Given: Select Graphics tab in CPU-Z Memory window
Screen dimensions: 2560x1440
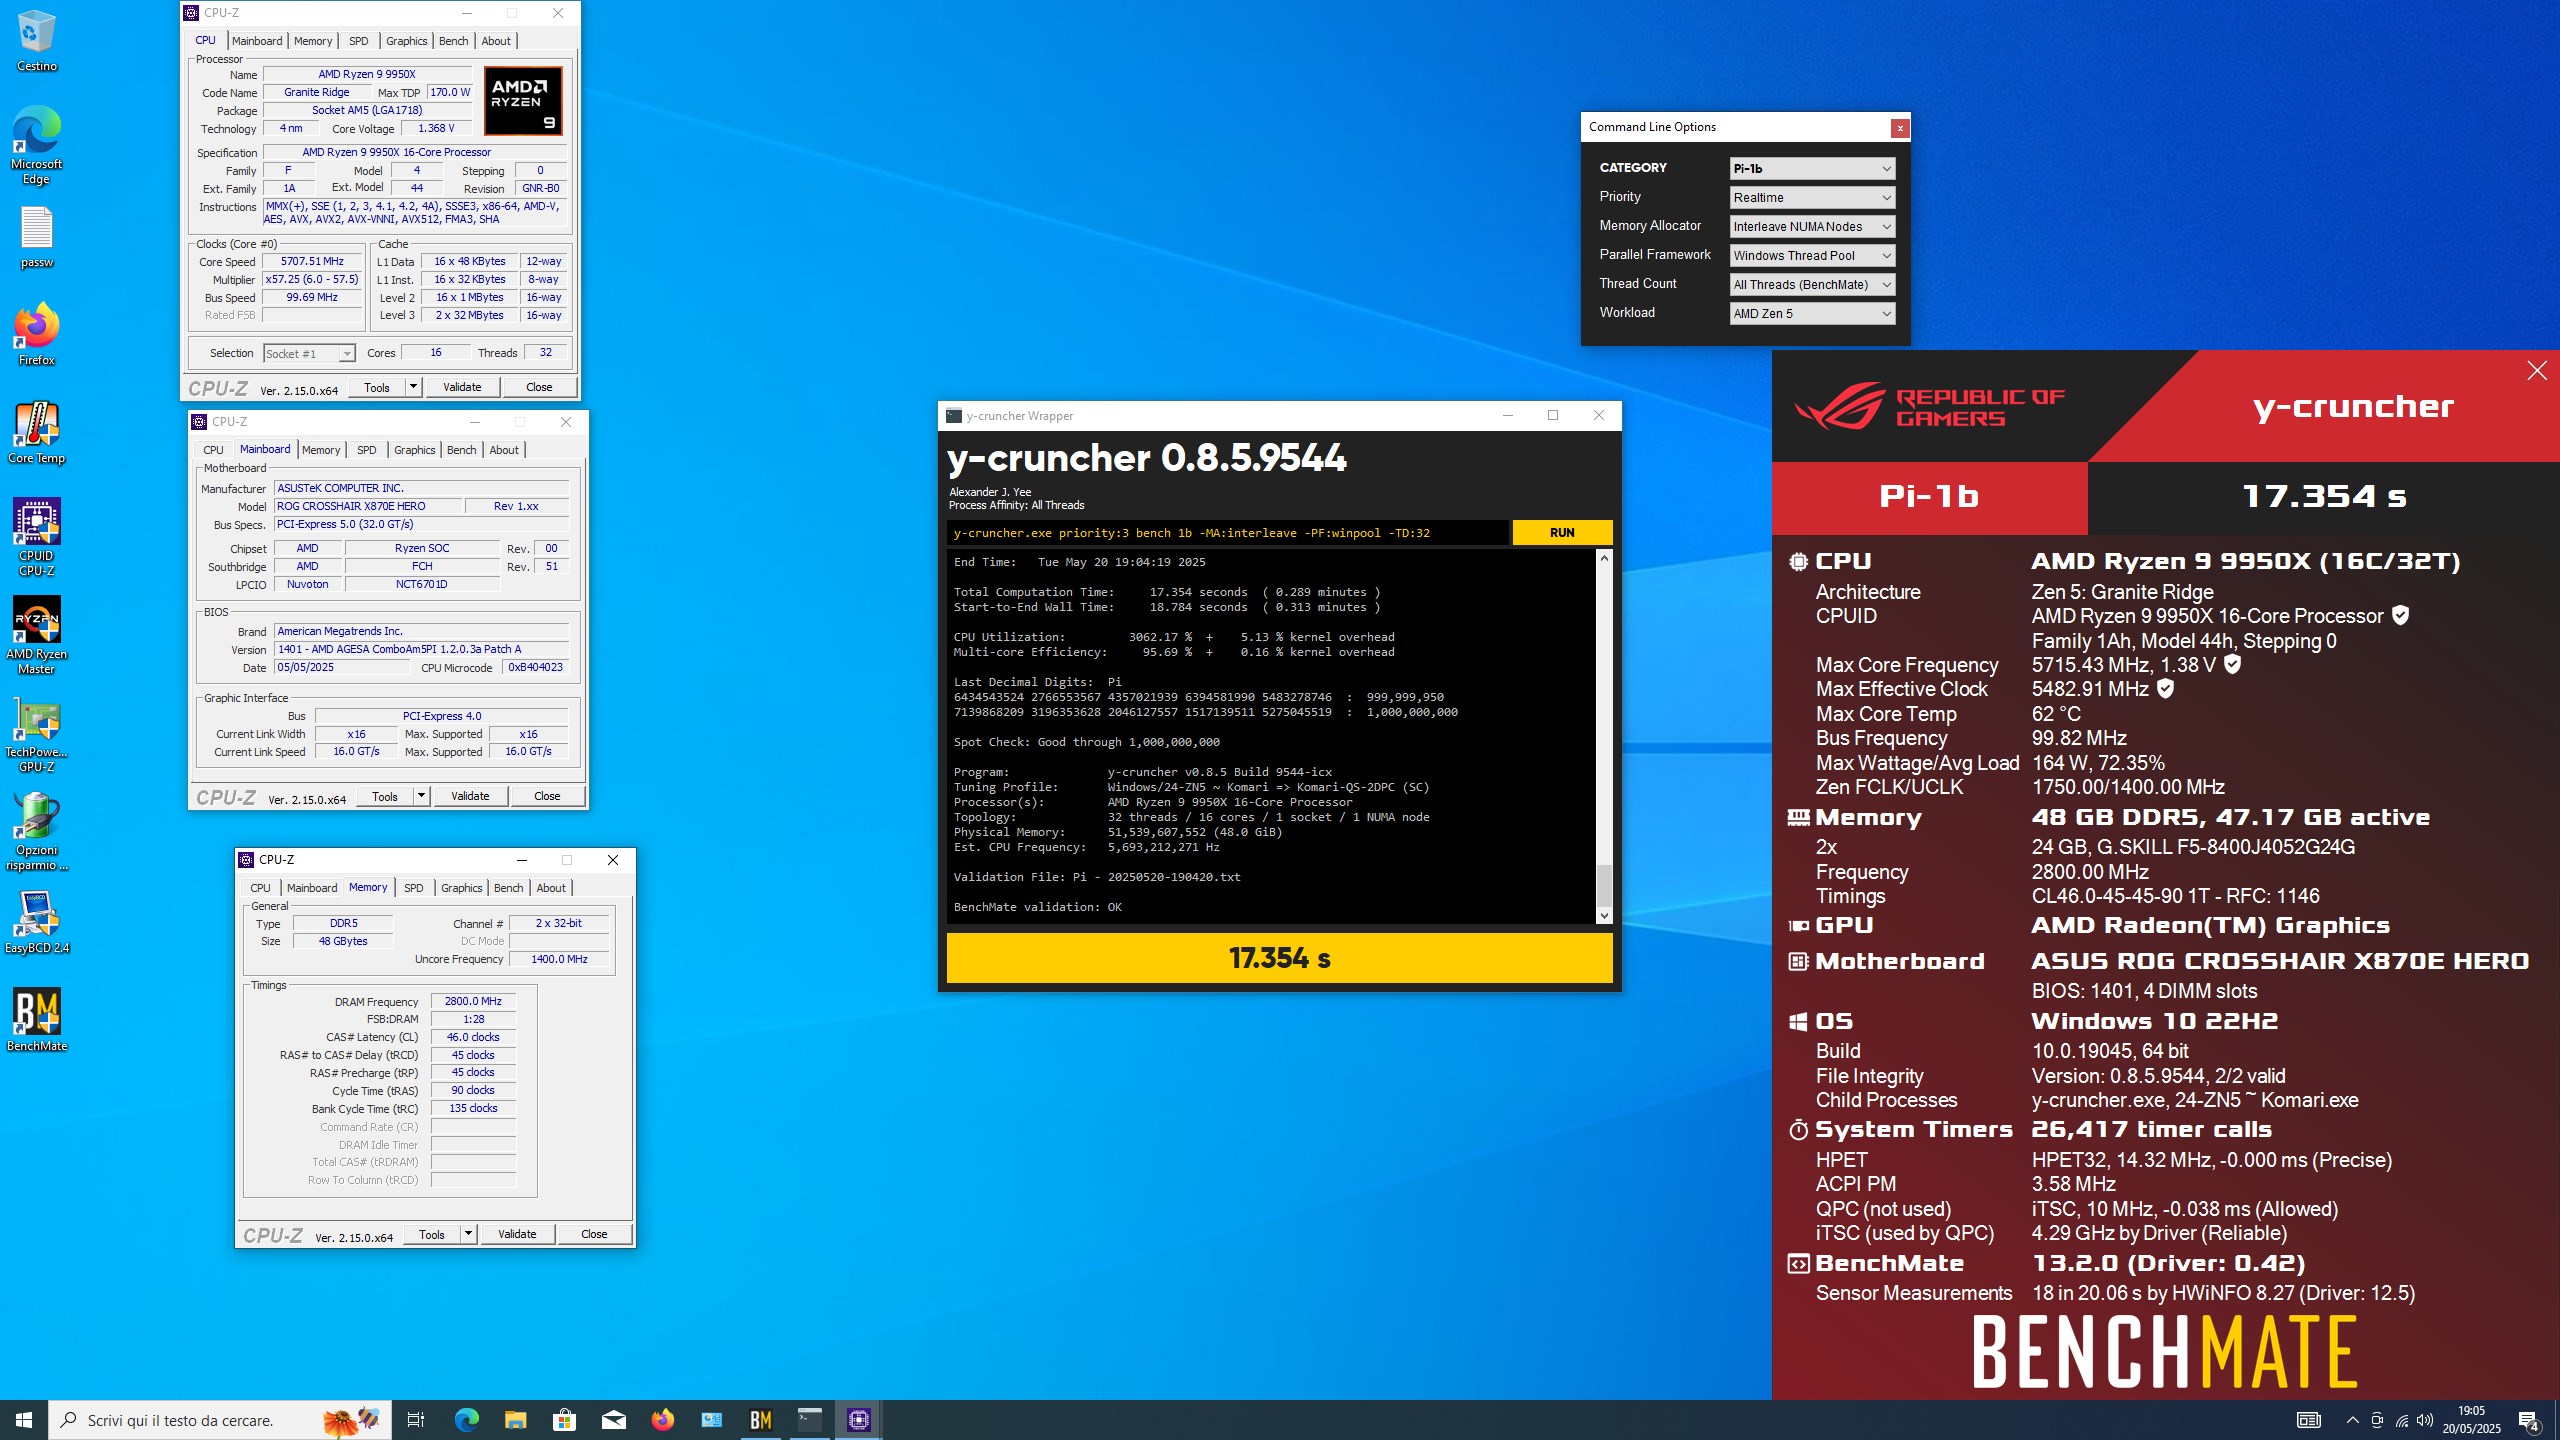Looking at the screenshot, I should [462, 888].
